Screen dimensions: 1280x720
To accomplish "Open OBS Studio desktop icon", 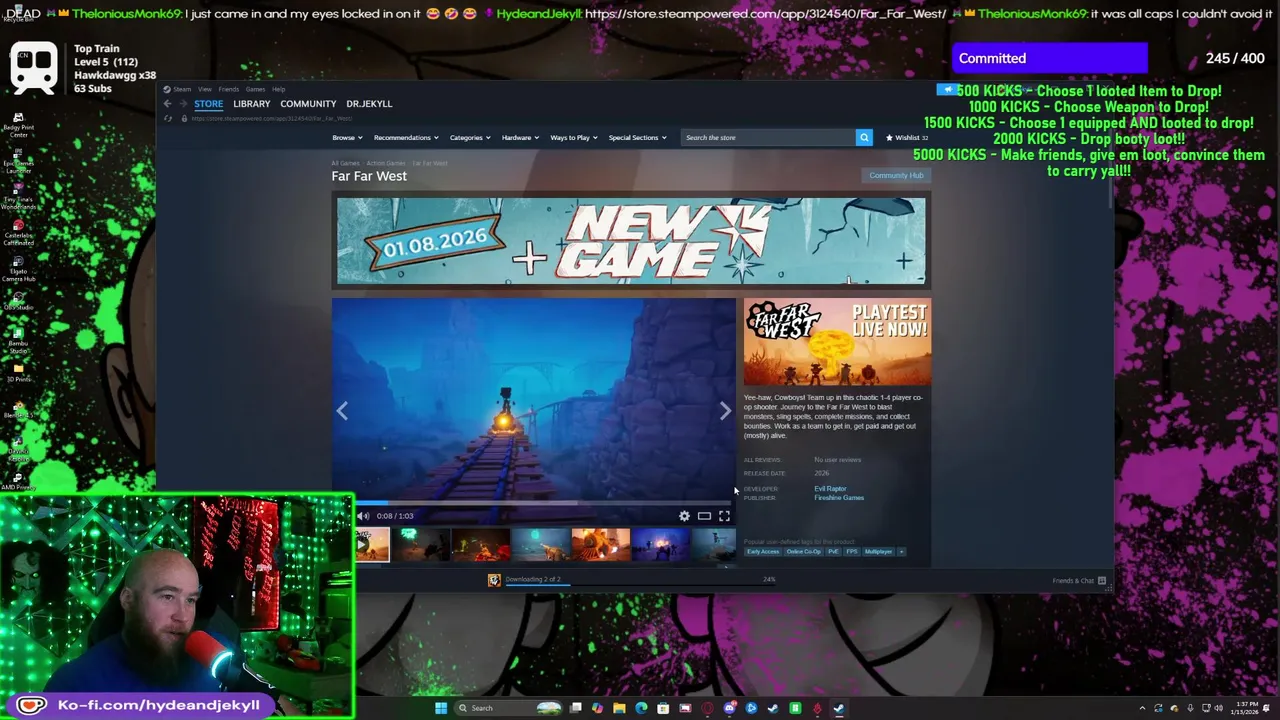I will click(x=18, y=303).
